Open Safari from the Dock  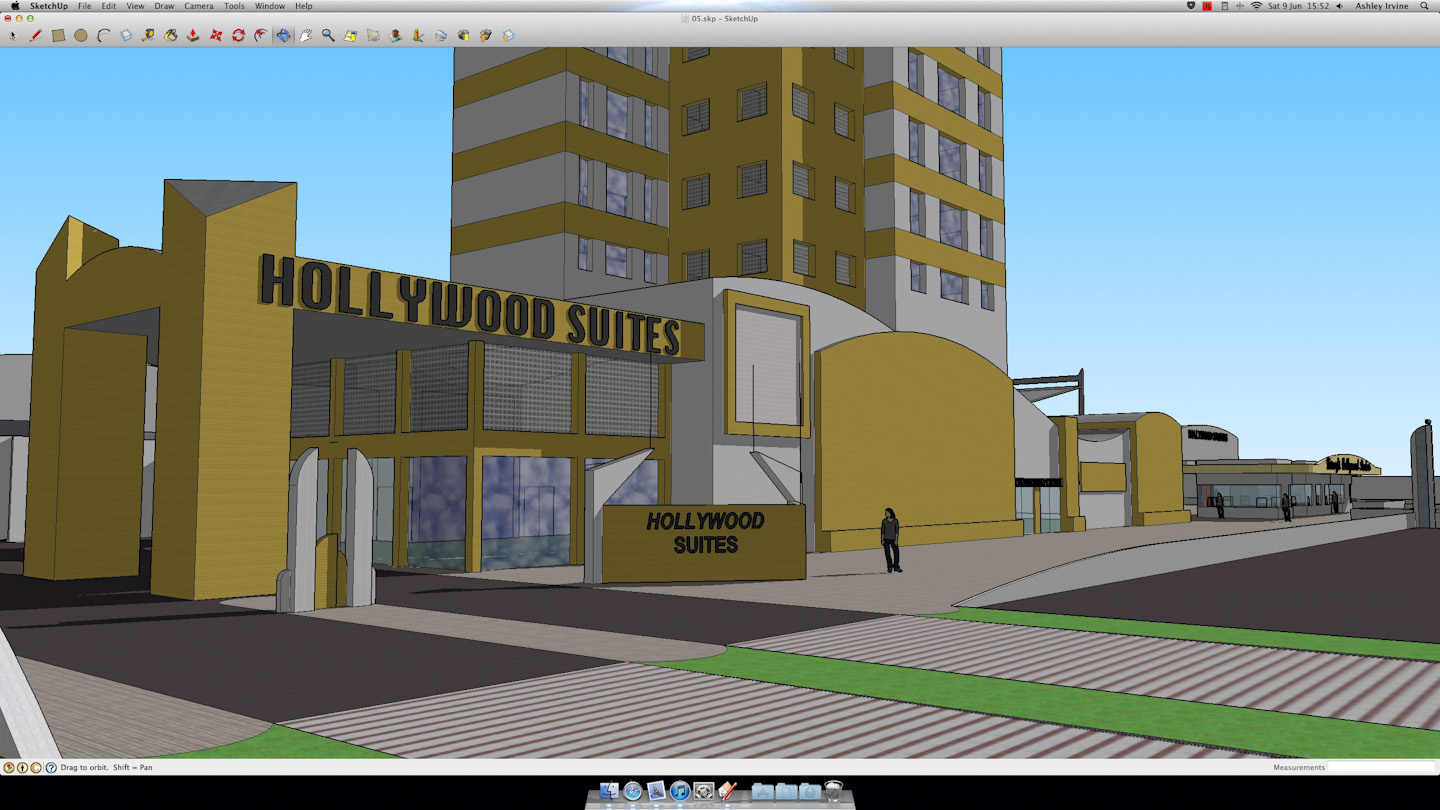point(632,791)
